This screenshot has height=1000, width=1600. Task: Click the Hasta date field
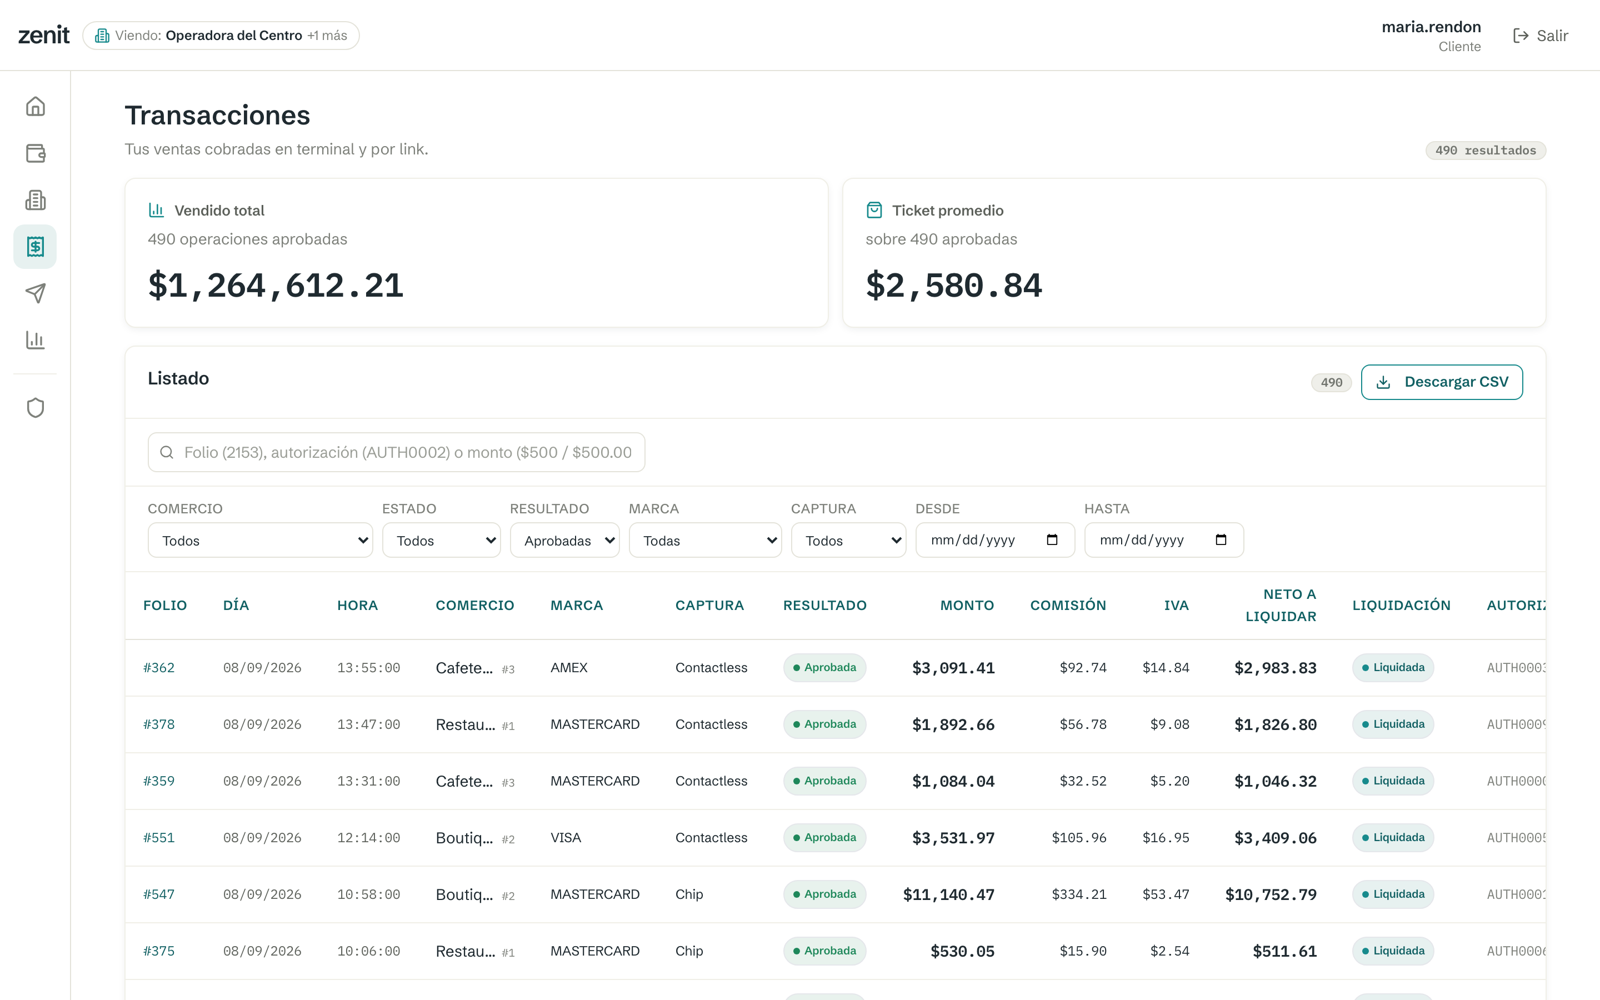[x=1164, y=540]
